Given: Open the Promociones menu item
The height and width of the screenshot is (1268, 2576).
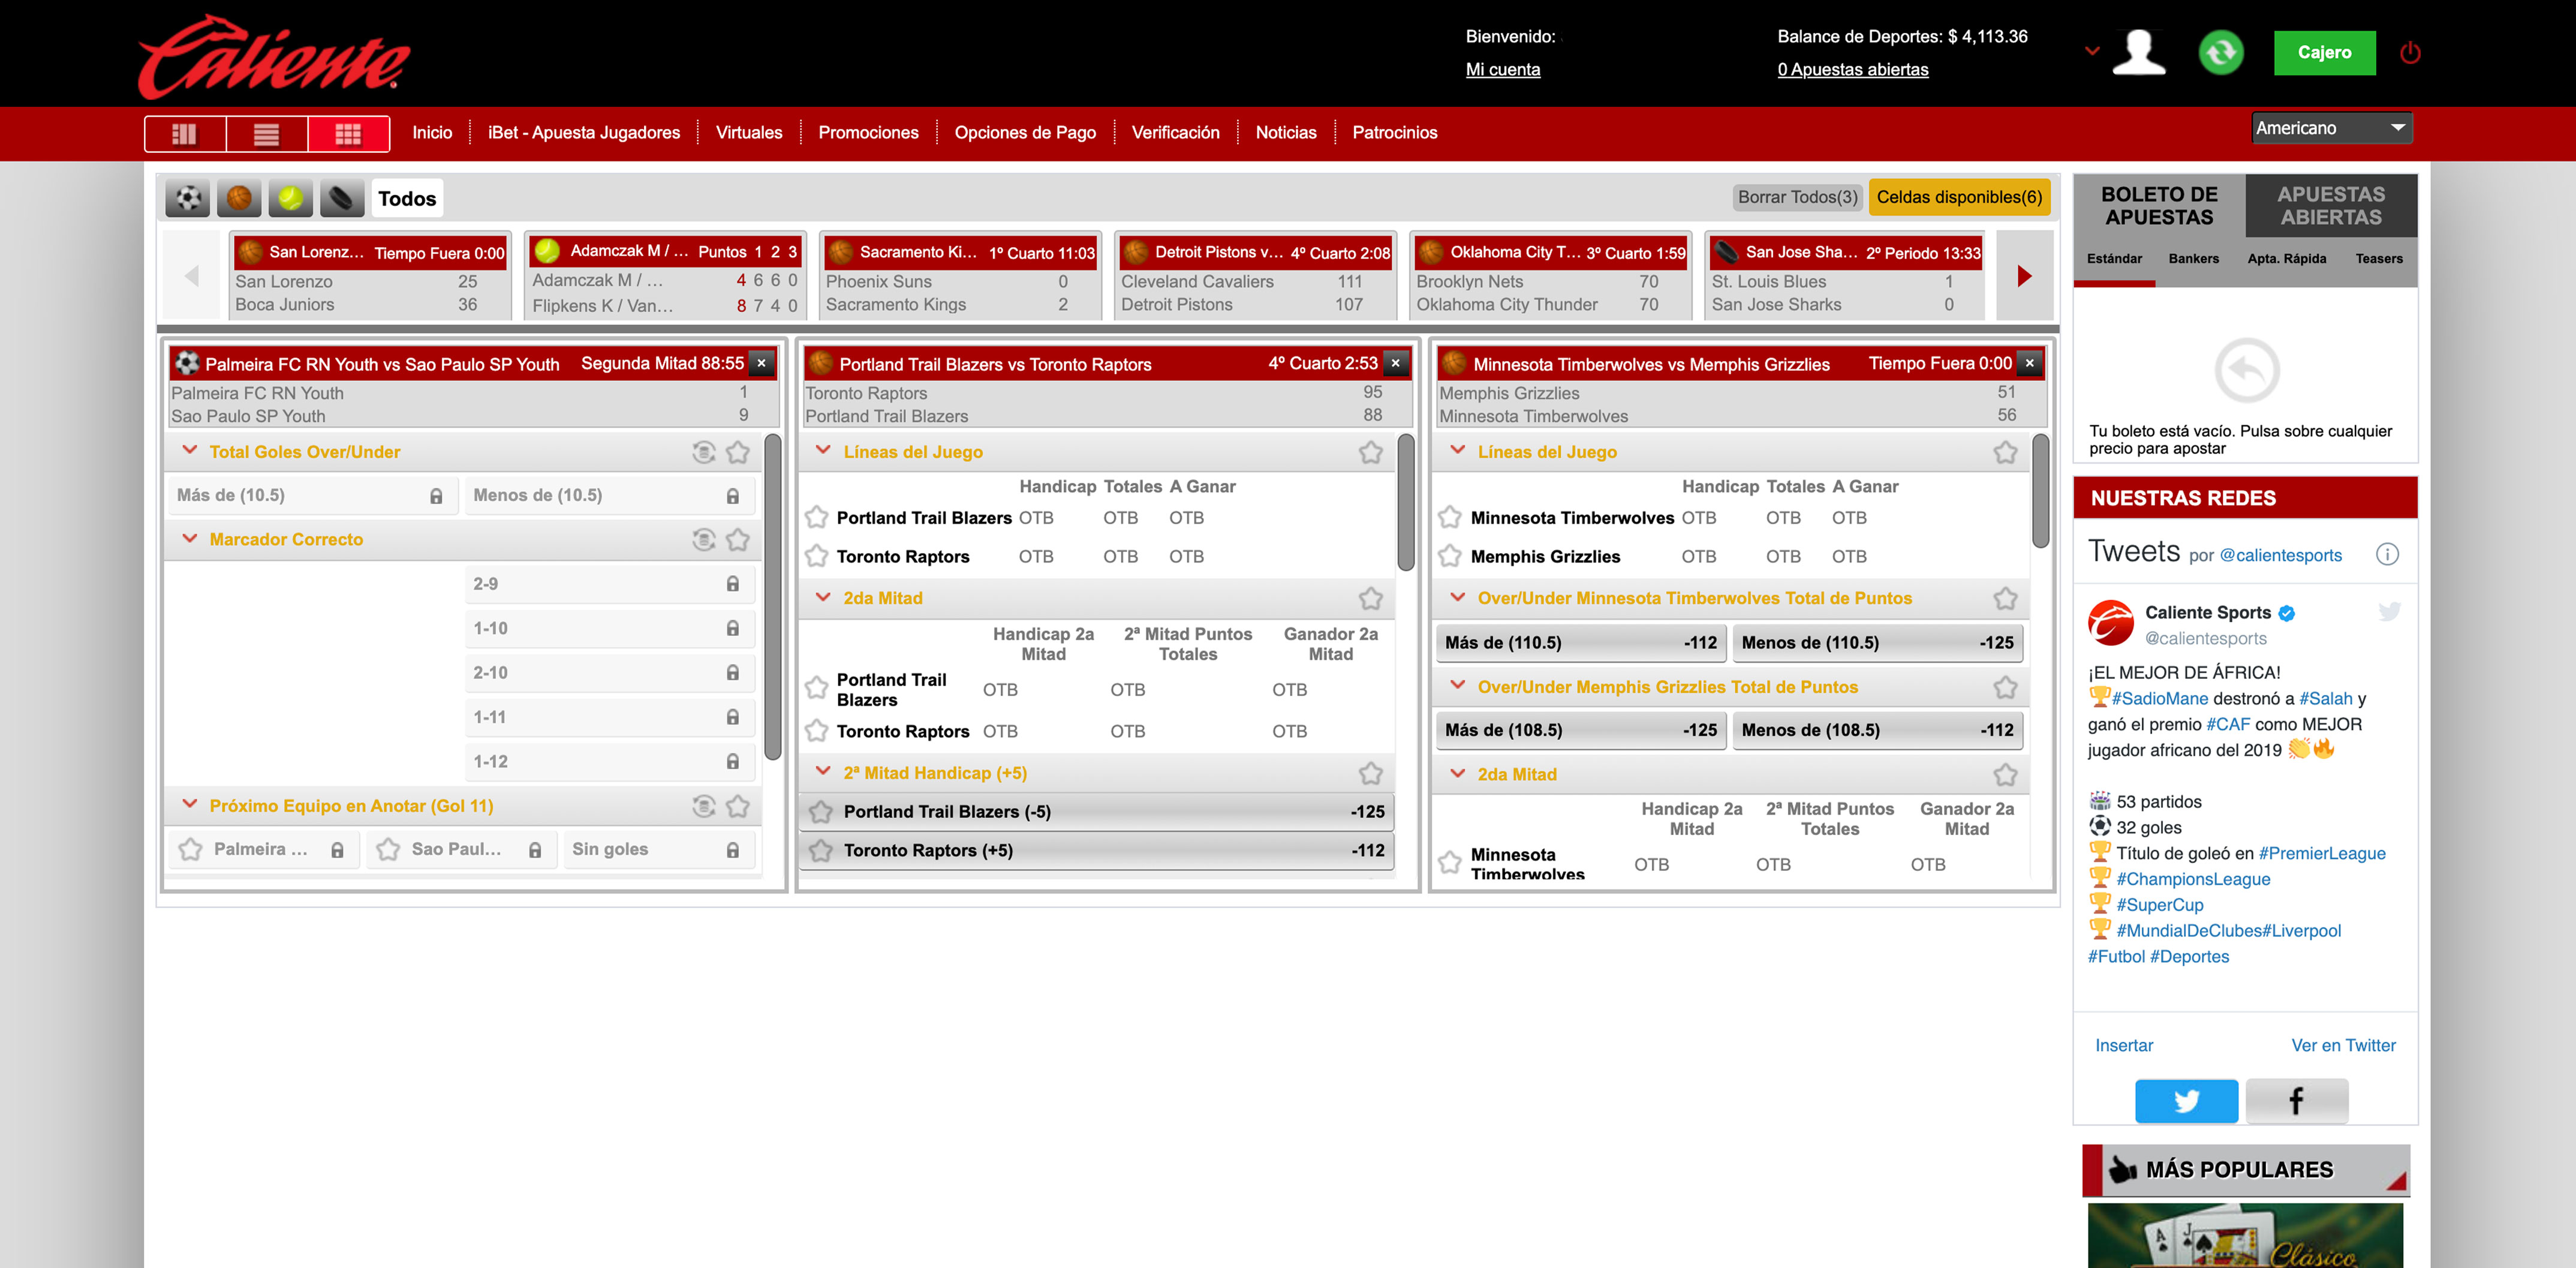Looking at the screenshot, I should [868, 132].
